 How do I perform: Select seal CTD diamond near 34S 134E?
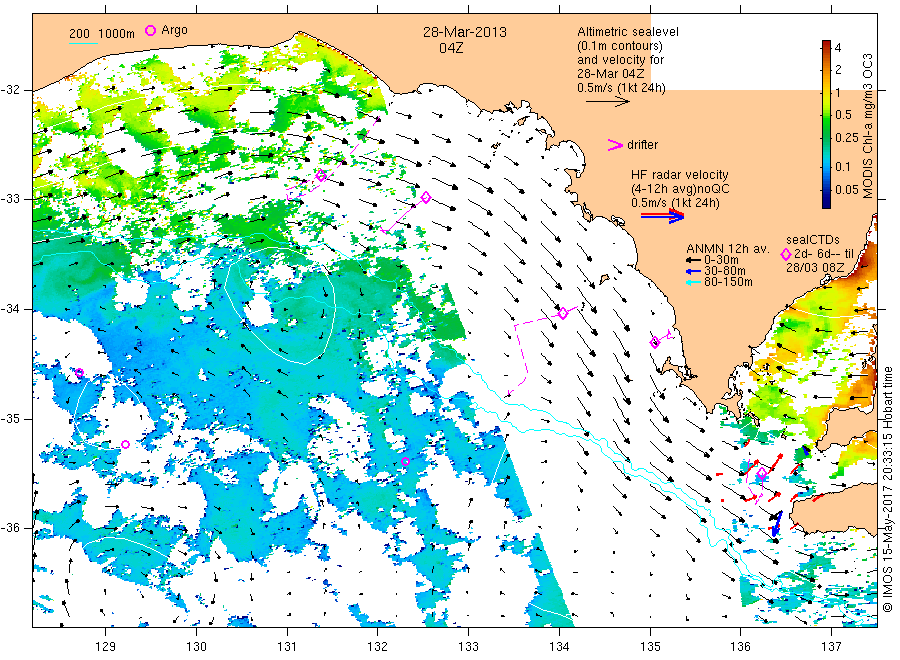(x=563, y=313)
